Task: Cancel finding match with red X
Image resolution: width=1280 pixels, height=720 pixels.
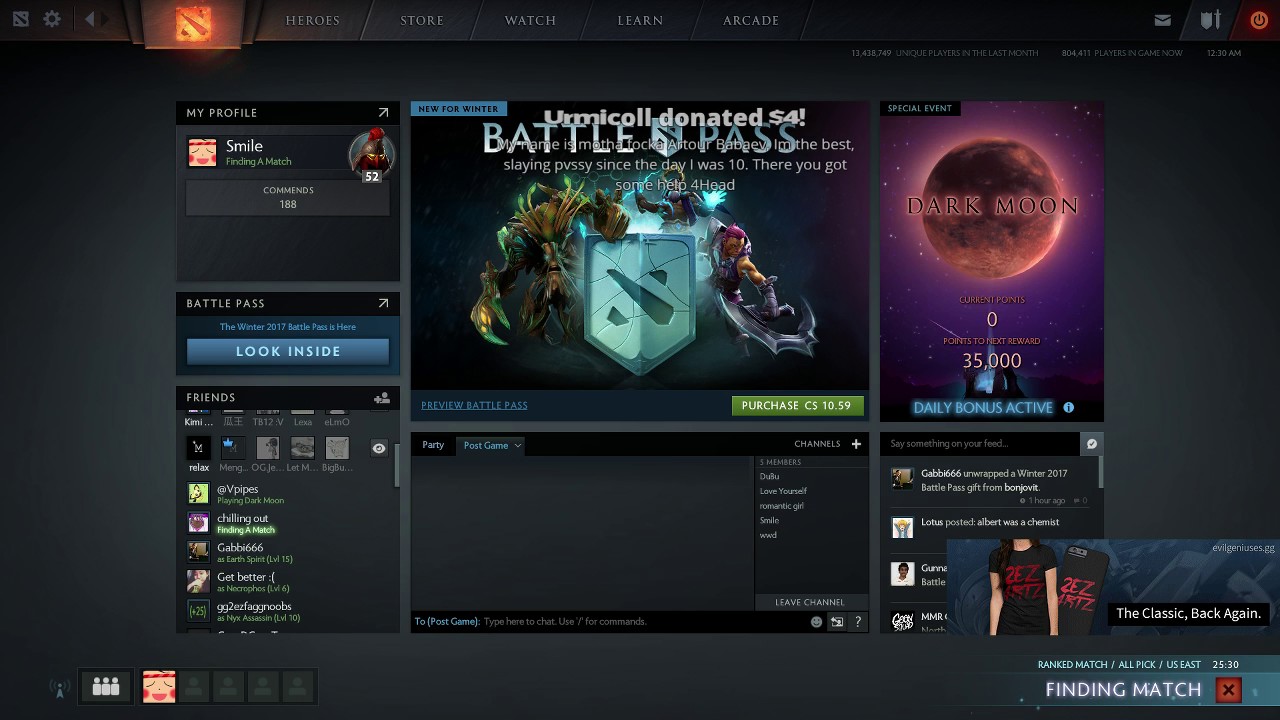Action: pos(1228,690)
